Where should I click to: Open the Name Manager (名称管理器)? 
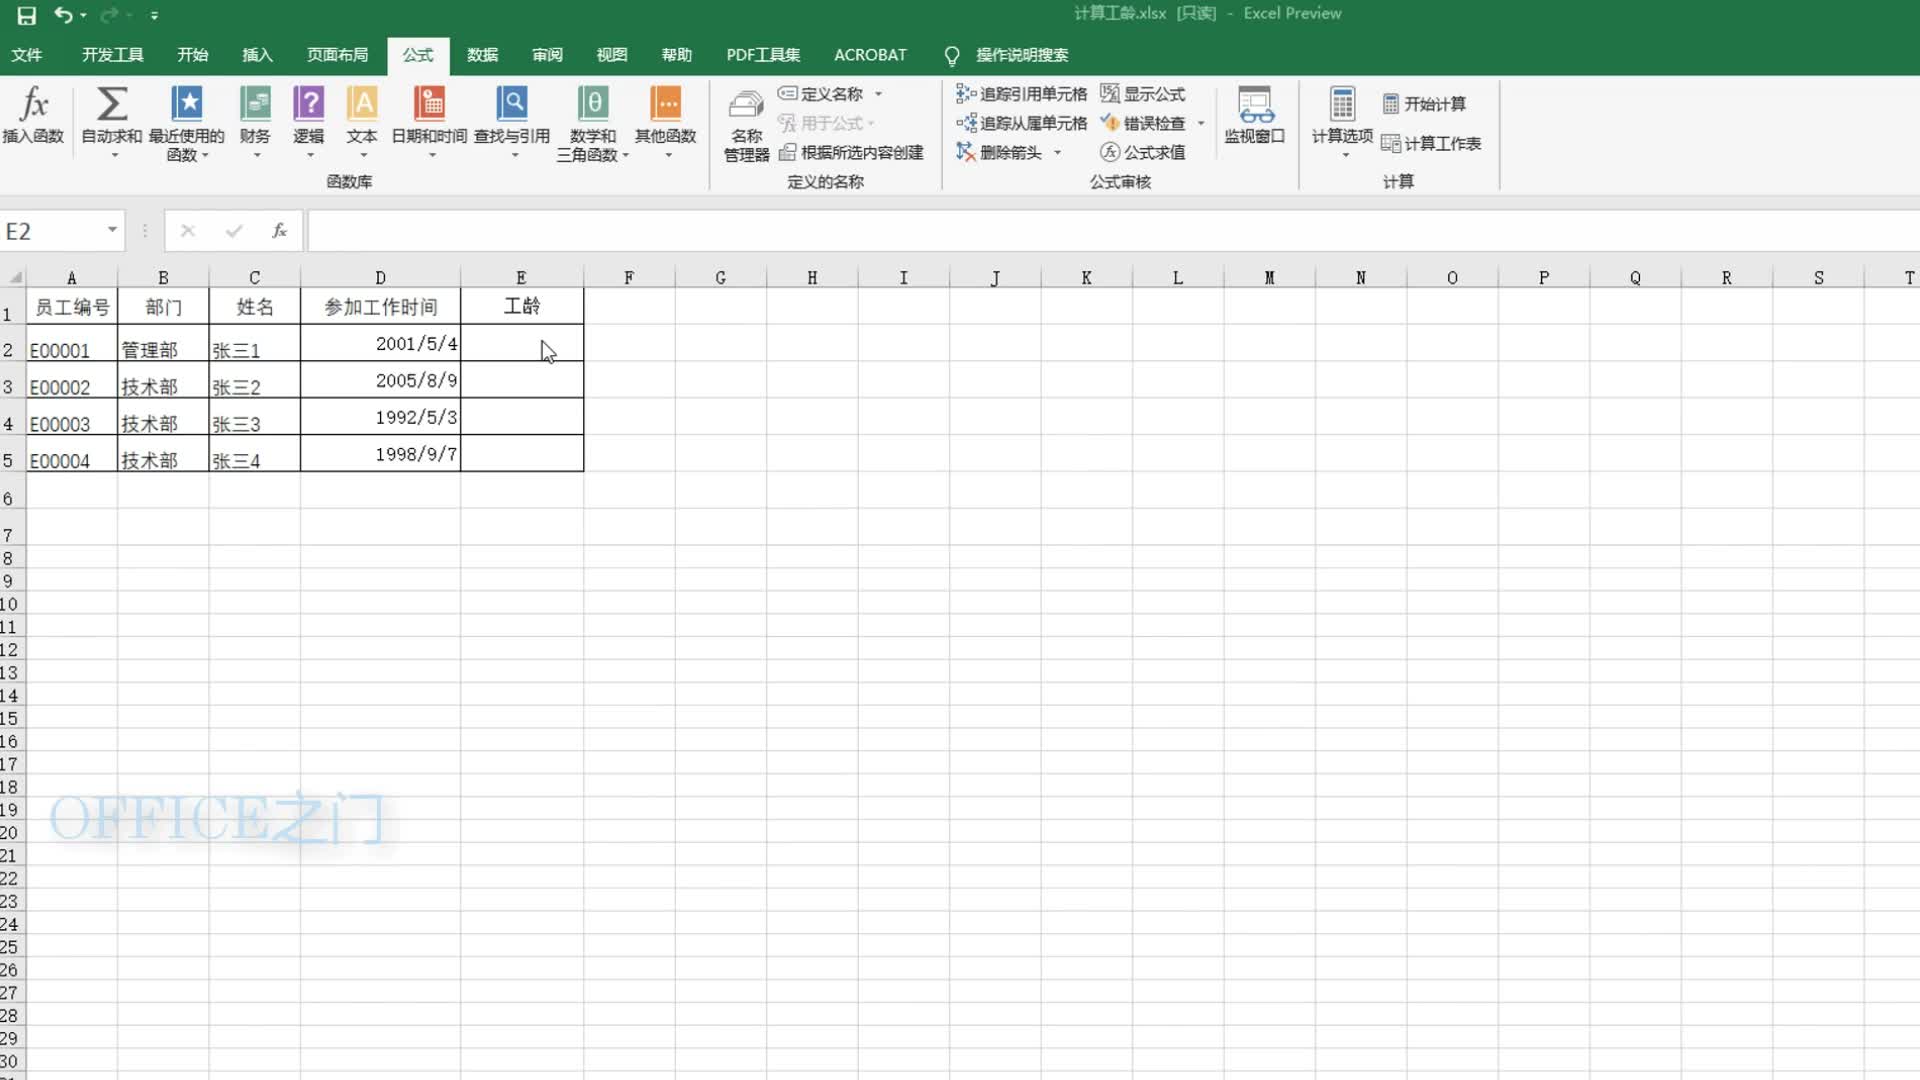[746, 124]
